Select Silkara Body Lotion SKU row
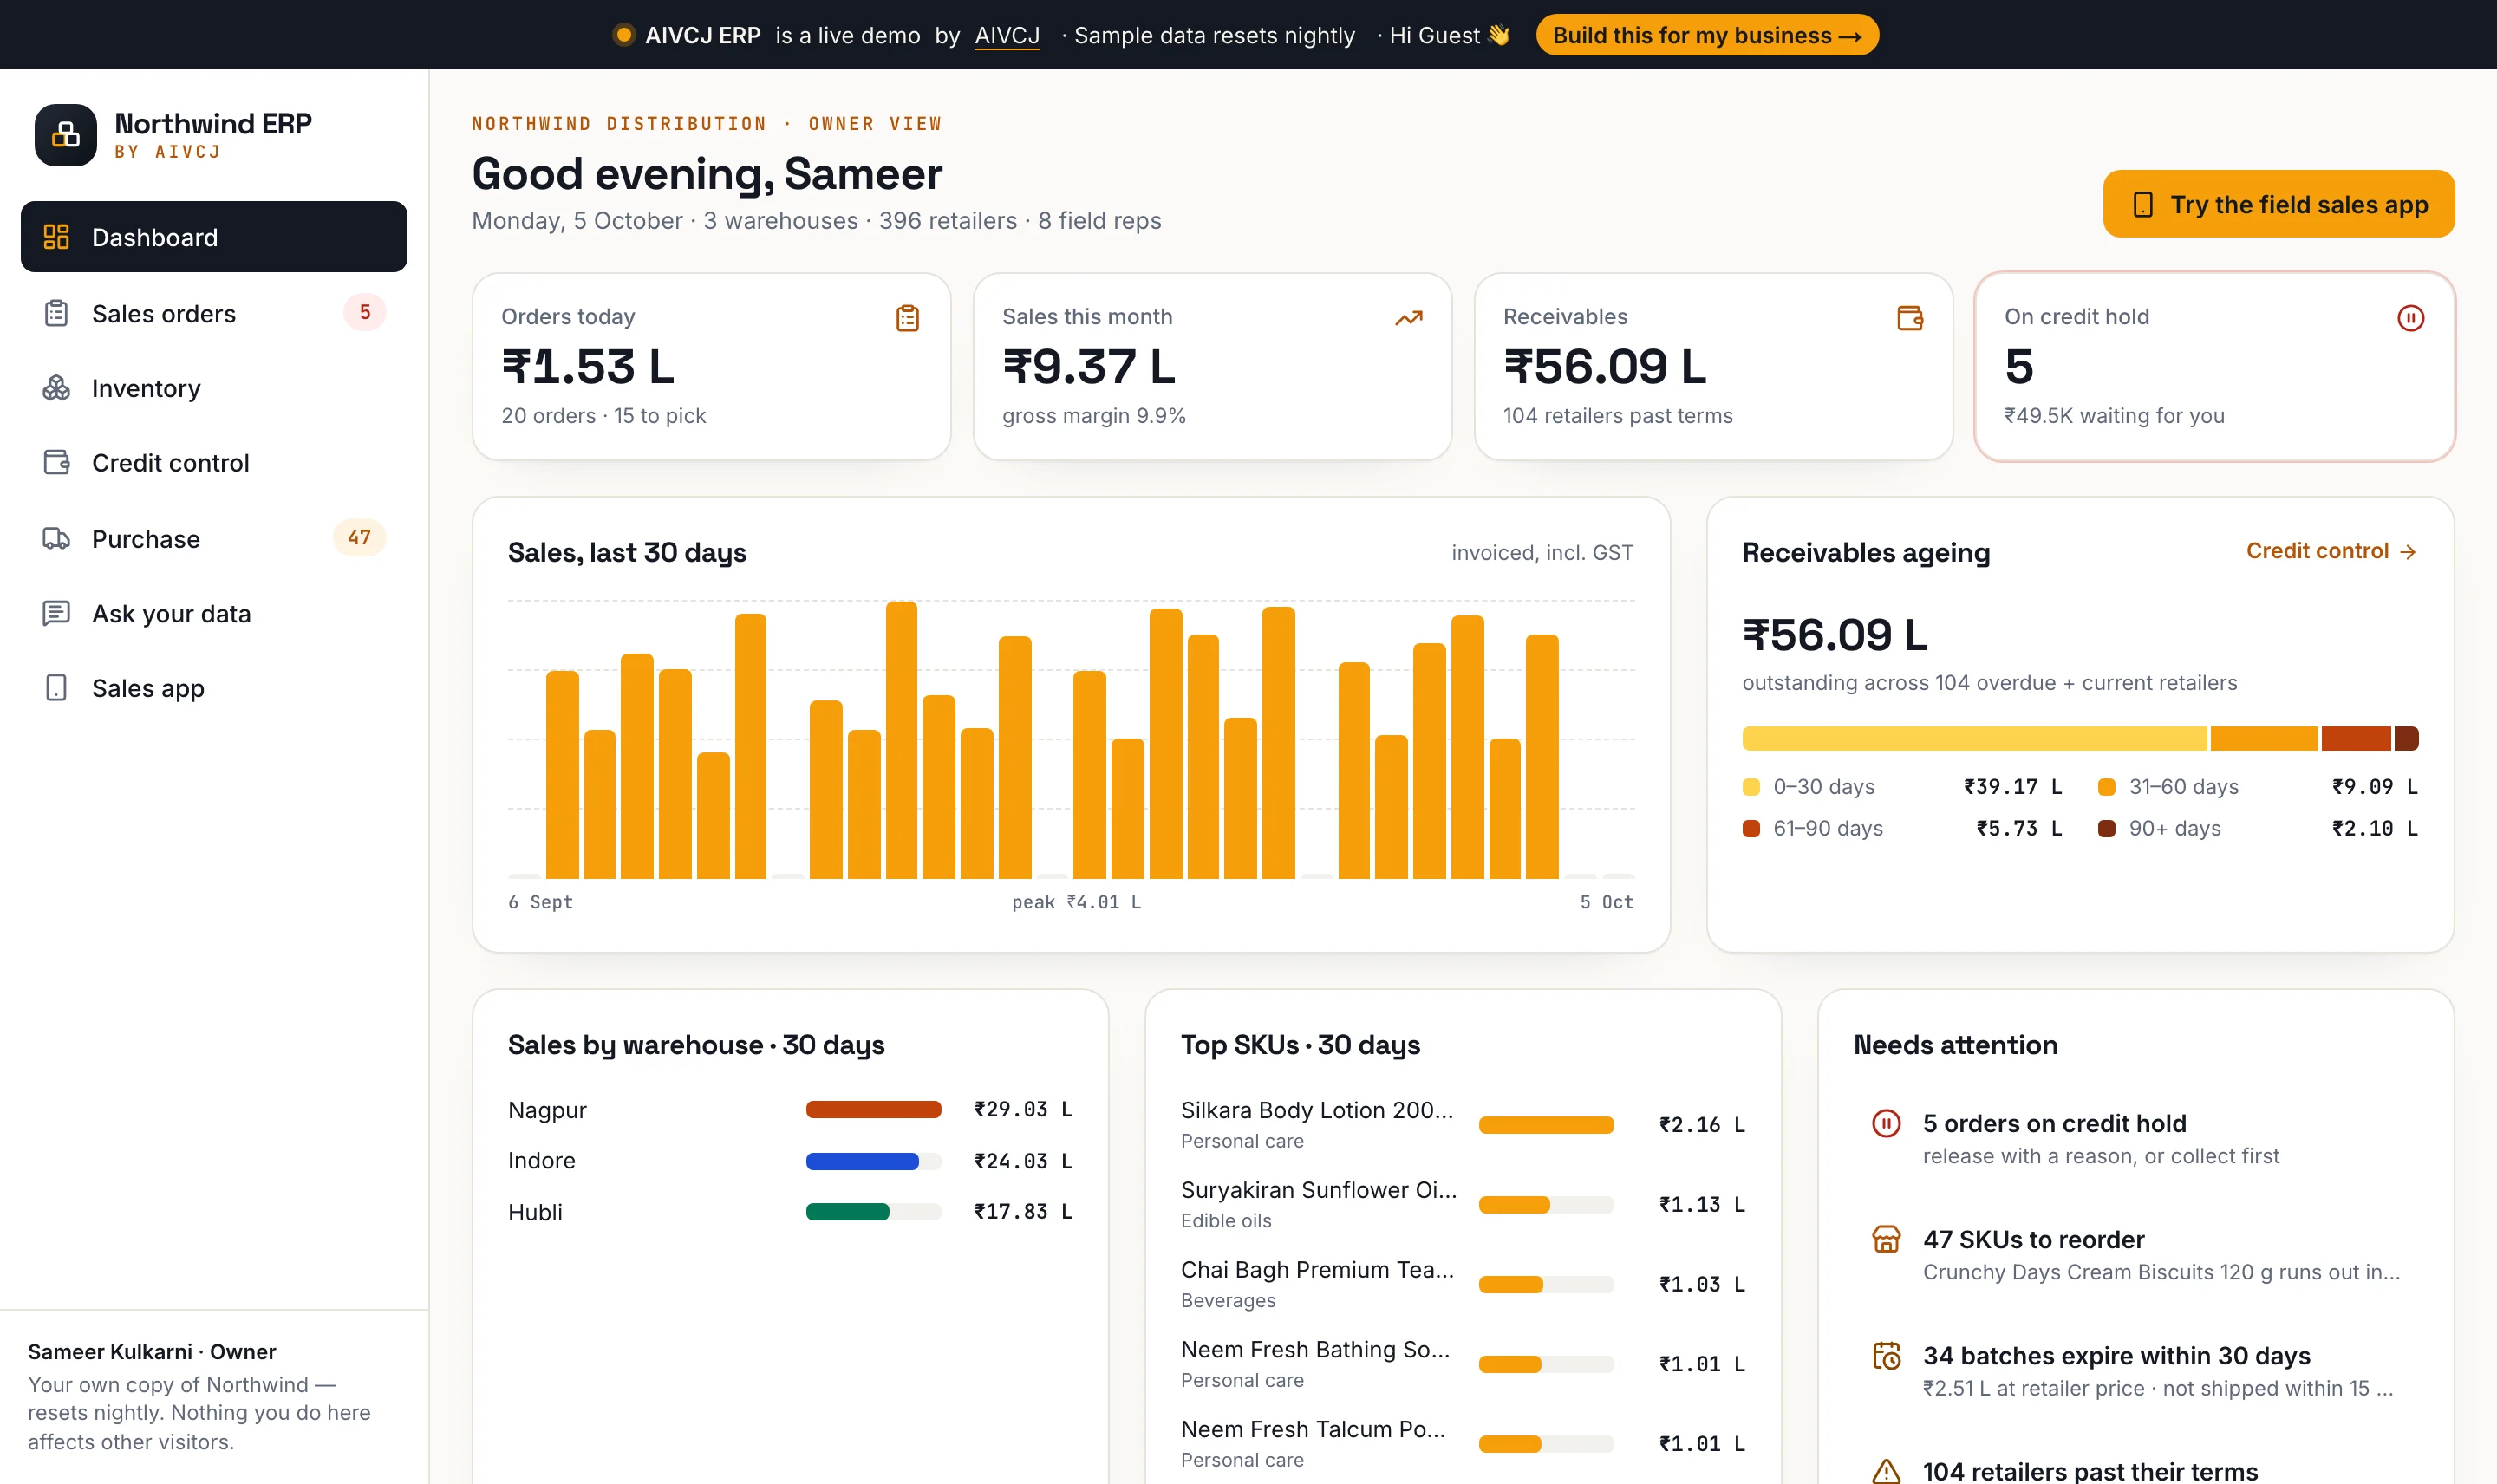Viewport: 2497px width, 1484px height. pos(1462,1124)
